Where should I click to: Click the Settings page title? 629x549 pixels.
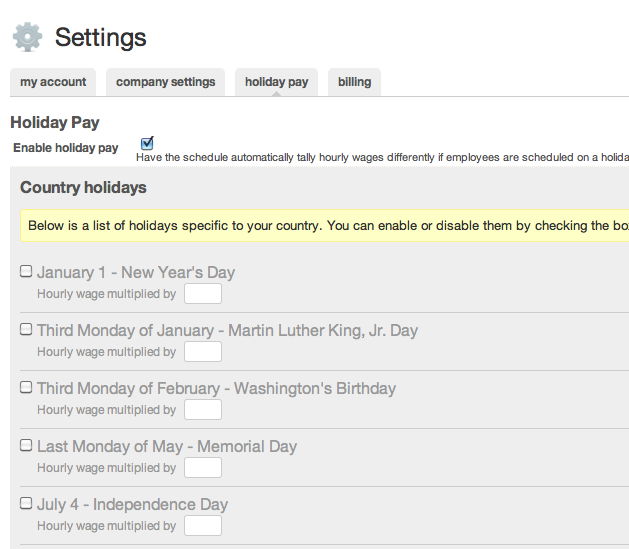point(100,38)
